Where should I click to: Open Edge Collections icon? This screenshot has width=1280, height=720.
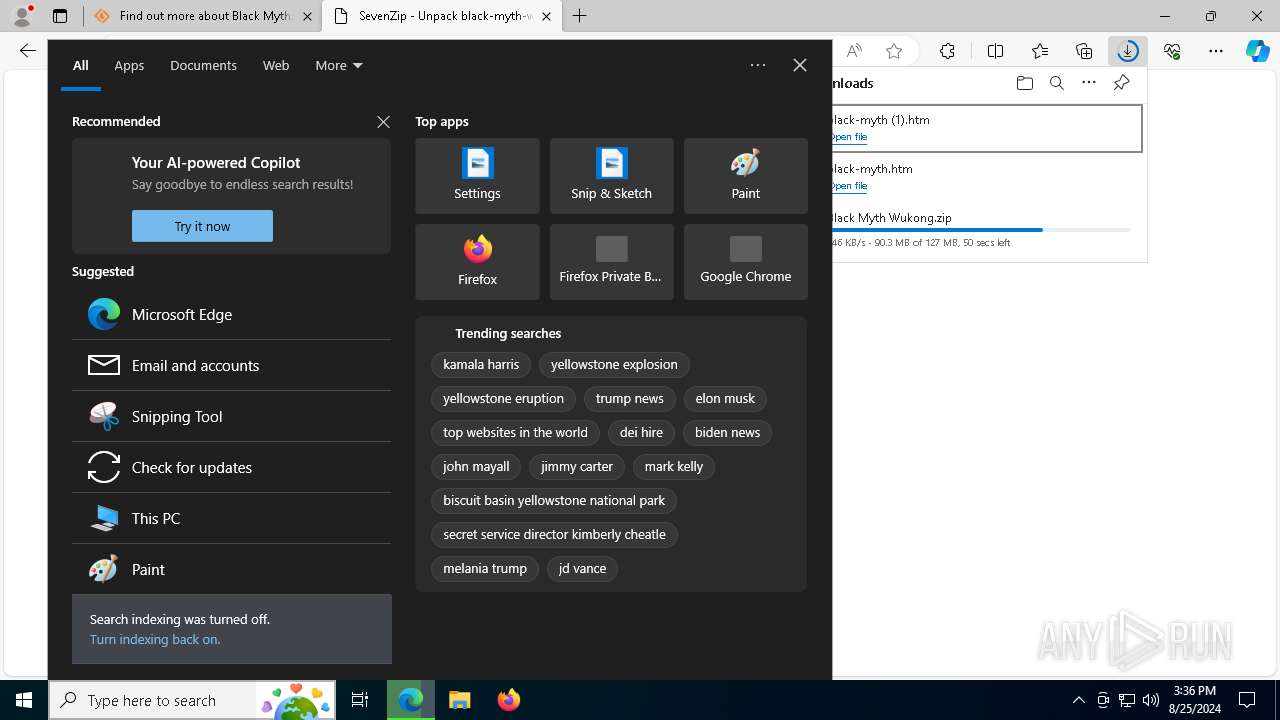coord(1084,51)
